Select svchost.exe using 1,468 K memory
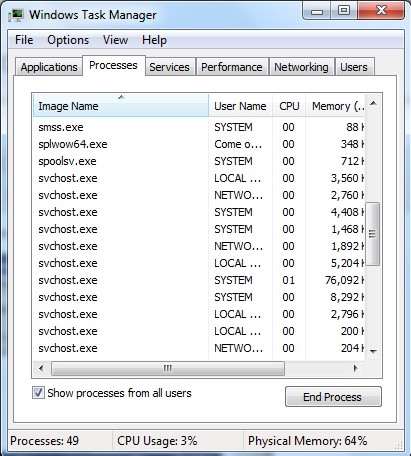The width and height of the screenshot is (411, 456). pyautogui.click(x=199, y=229)
